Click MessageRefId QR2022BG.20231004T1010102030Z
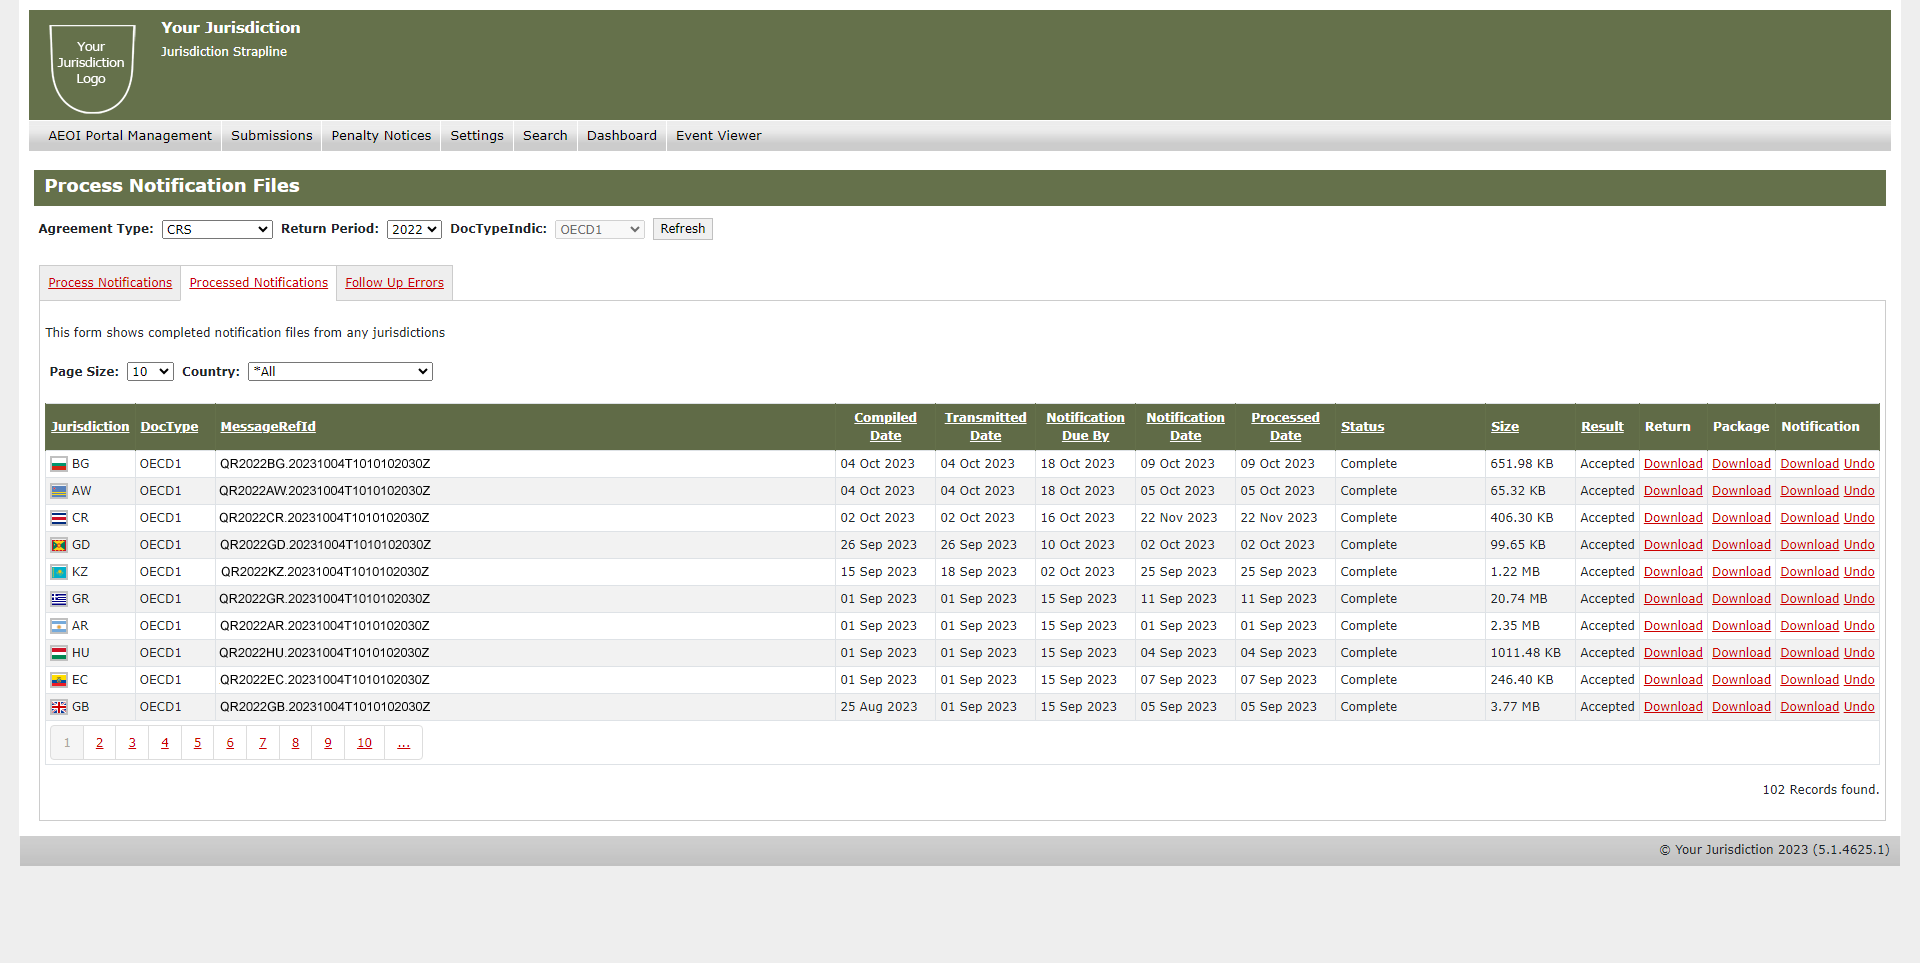Image resolution: width=1920 pixels, height=963 pixels. click(x=325, y=464)
